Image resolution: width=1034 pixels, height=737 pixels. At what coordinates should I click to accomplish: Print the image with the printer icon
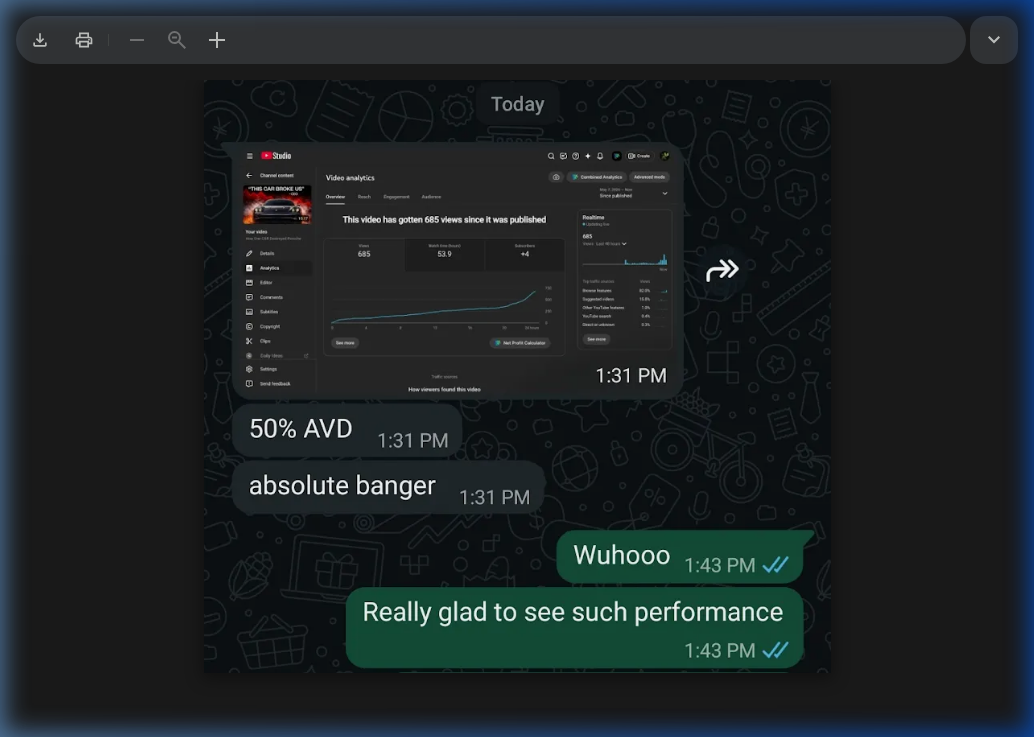84,40
